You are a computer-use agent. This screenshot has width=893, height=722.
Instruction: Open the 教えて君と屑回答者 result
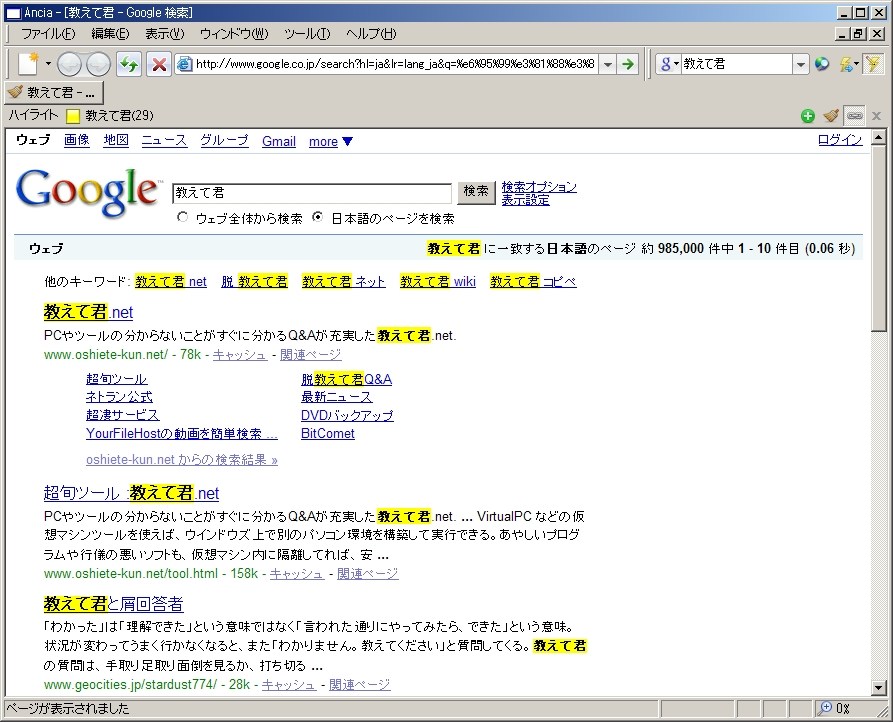point(113,604)
